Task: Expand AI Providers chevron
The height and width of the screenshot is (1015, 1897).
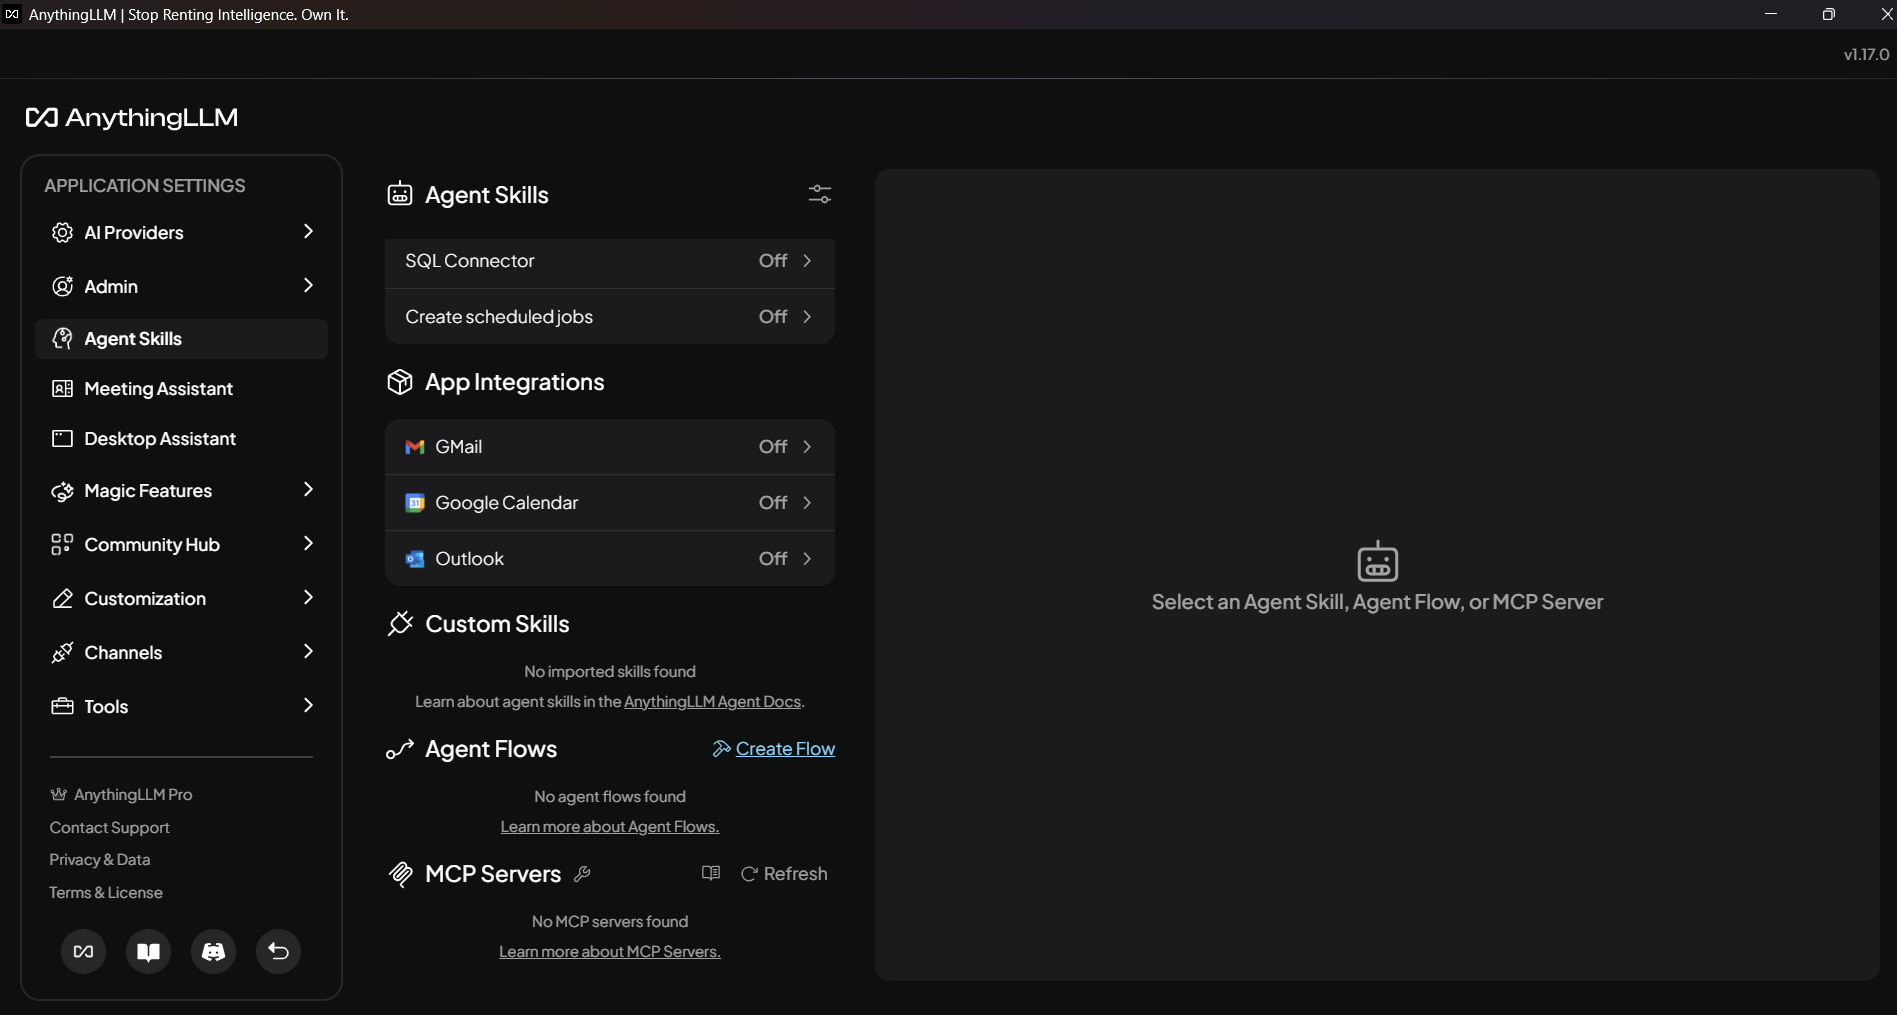Action: [308, 231]
